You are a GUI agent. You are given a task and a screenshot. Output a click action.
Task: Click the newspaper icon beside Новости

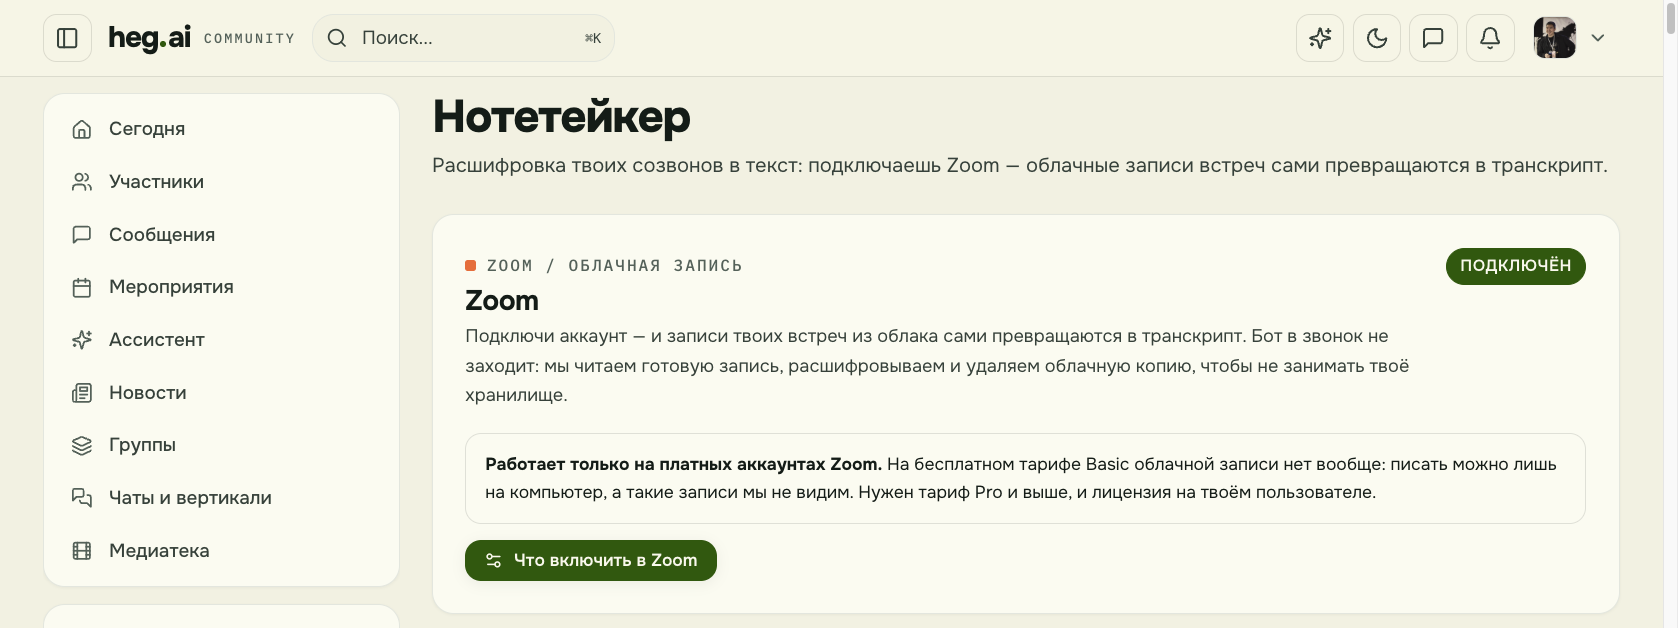82,393
